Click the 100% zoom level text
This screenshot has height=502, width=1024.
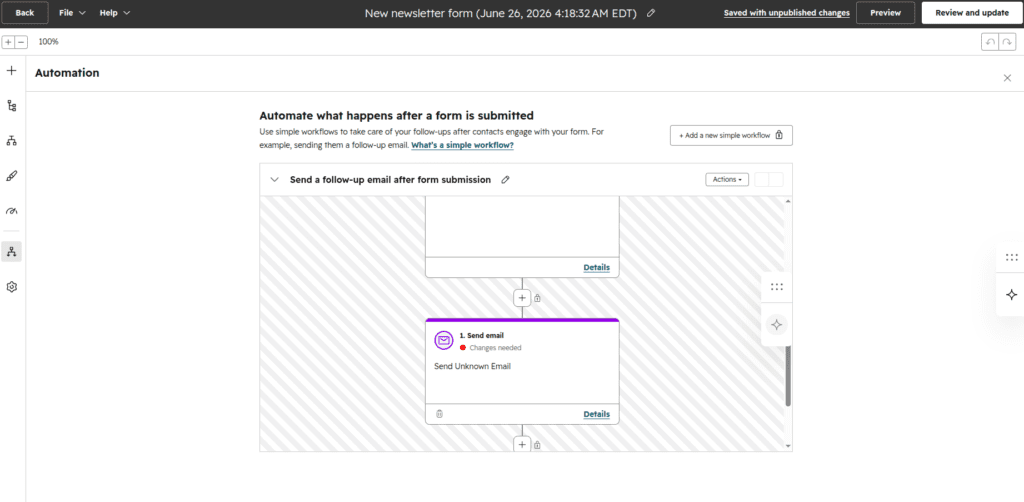pos(48,42)
